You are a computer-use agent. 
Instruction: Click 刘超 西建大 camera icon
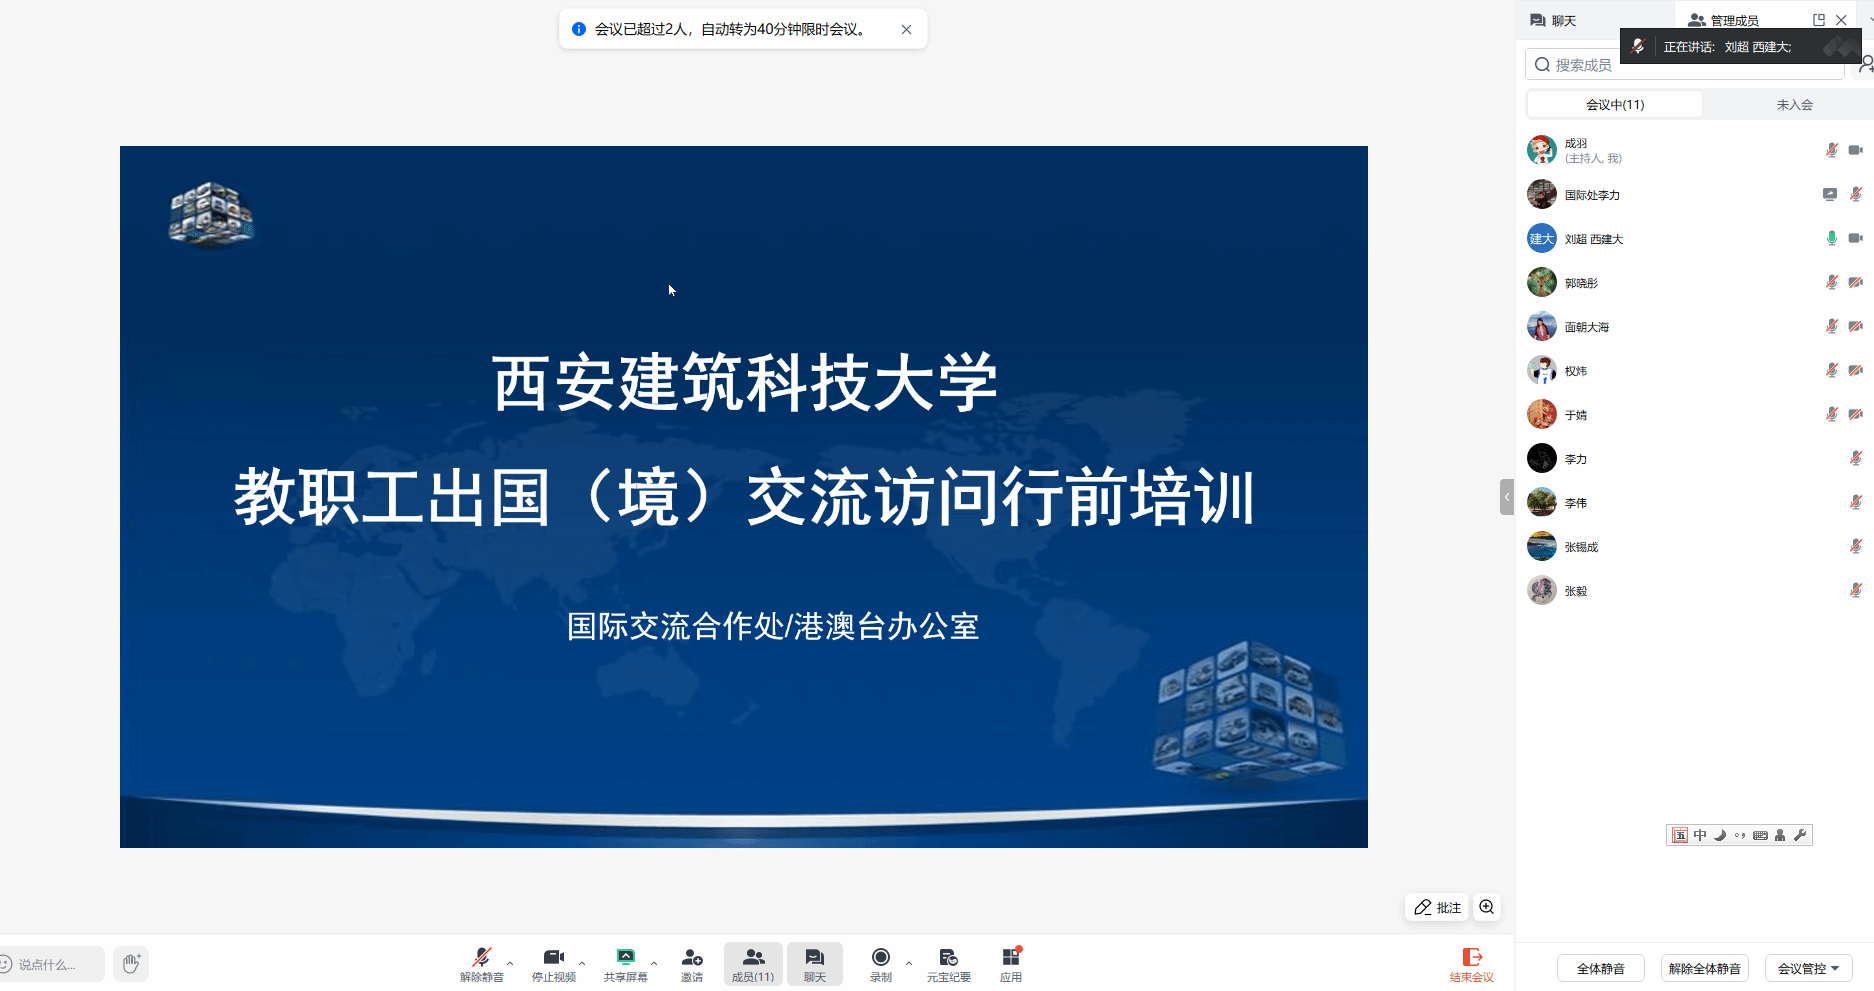1855,238
